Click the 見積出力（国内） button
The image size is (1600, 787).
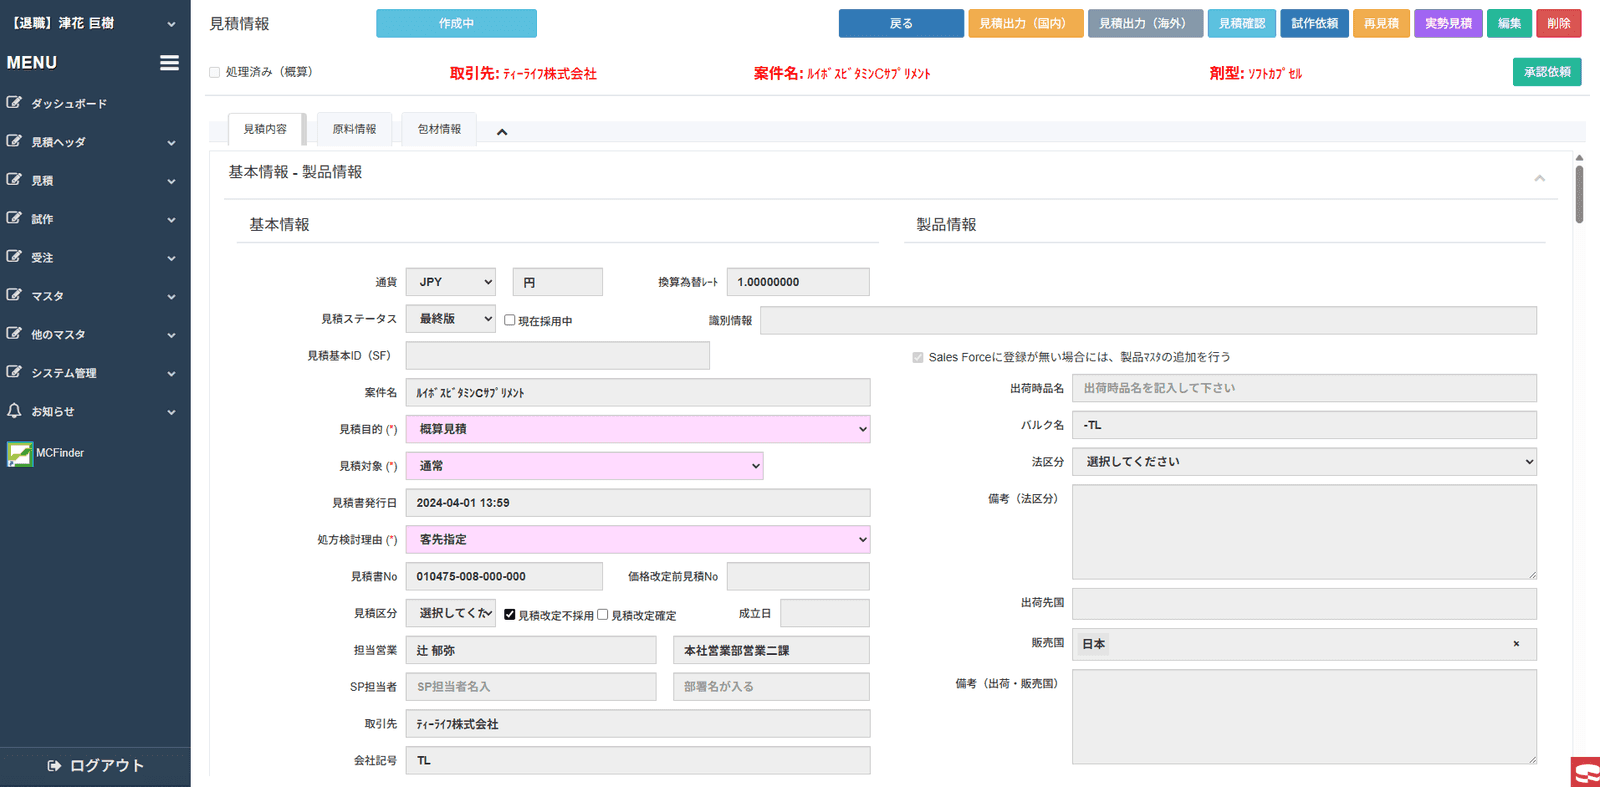[1025, 23]
